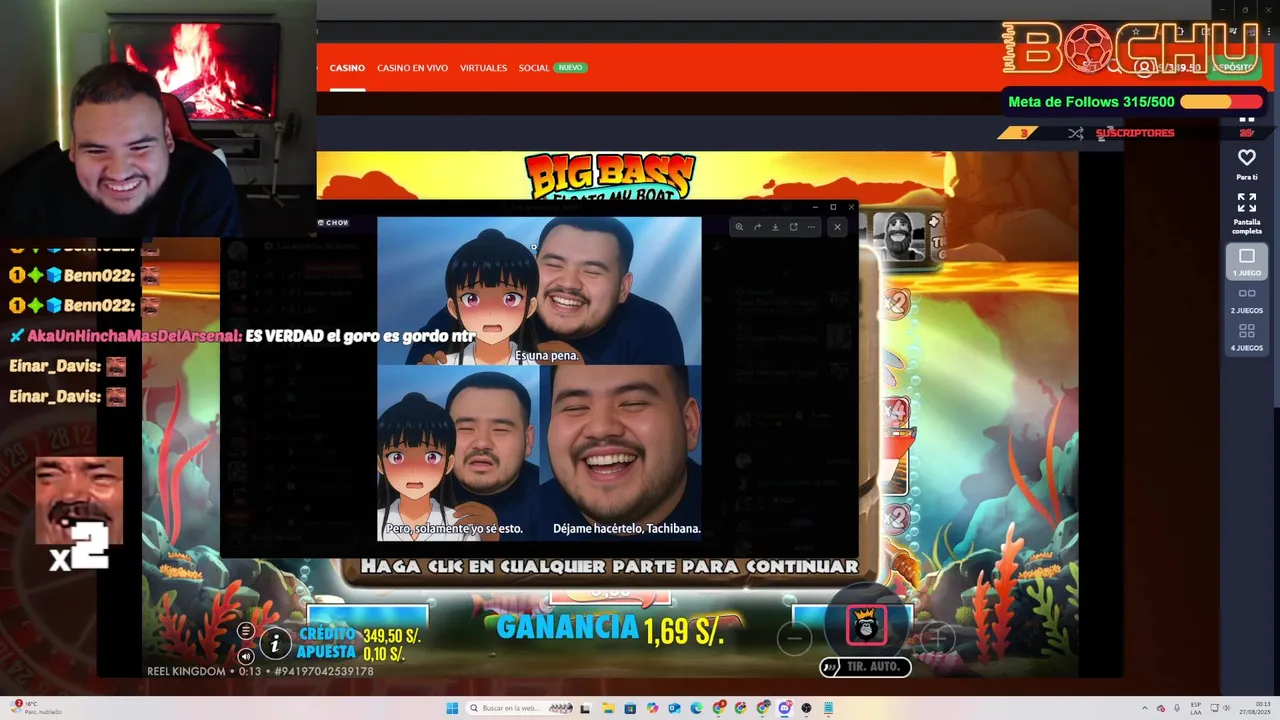
Task: Open the game info 'i' button
Action: click(275, 643)
